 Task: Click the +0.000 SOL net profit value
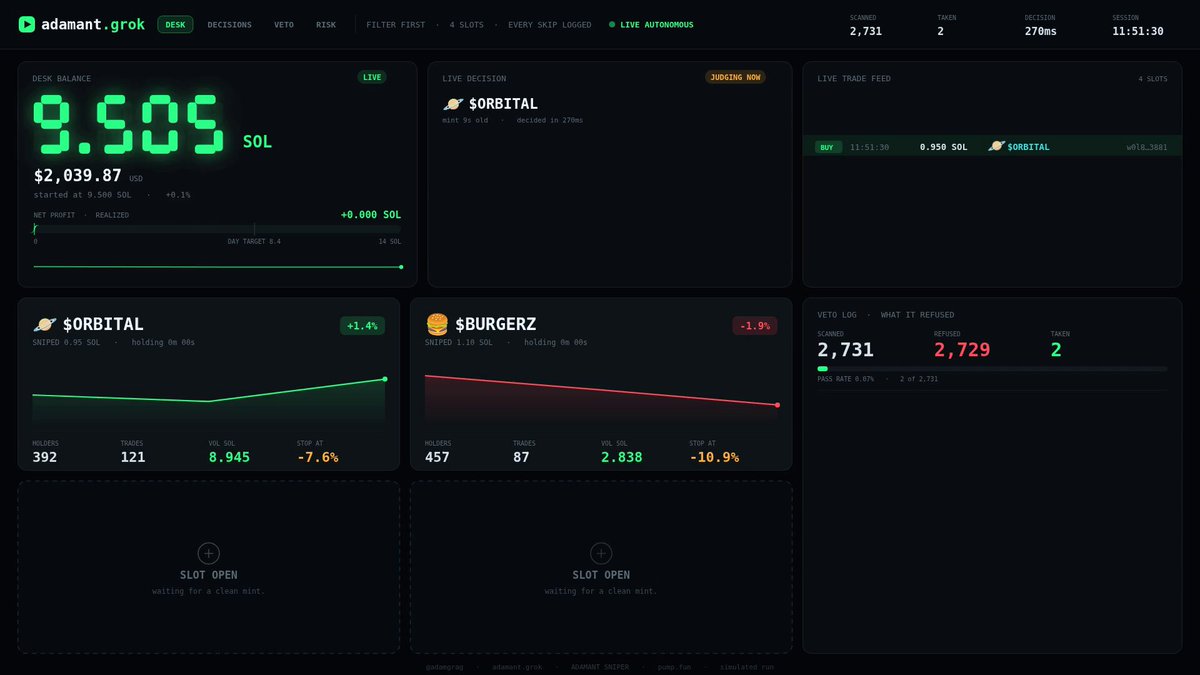[x=371, y=215]
